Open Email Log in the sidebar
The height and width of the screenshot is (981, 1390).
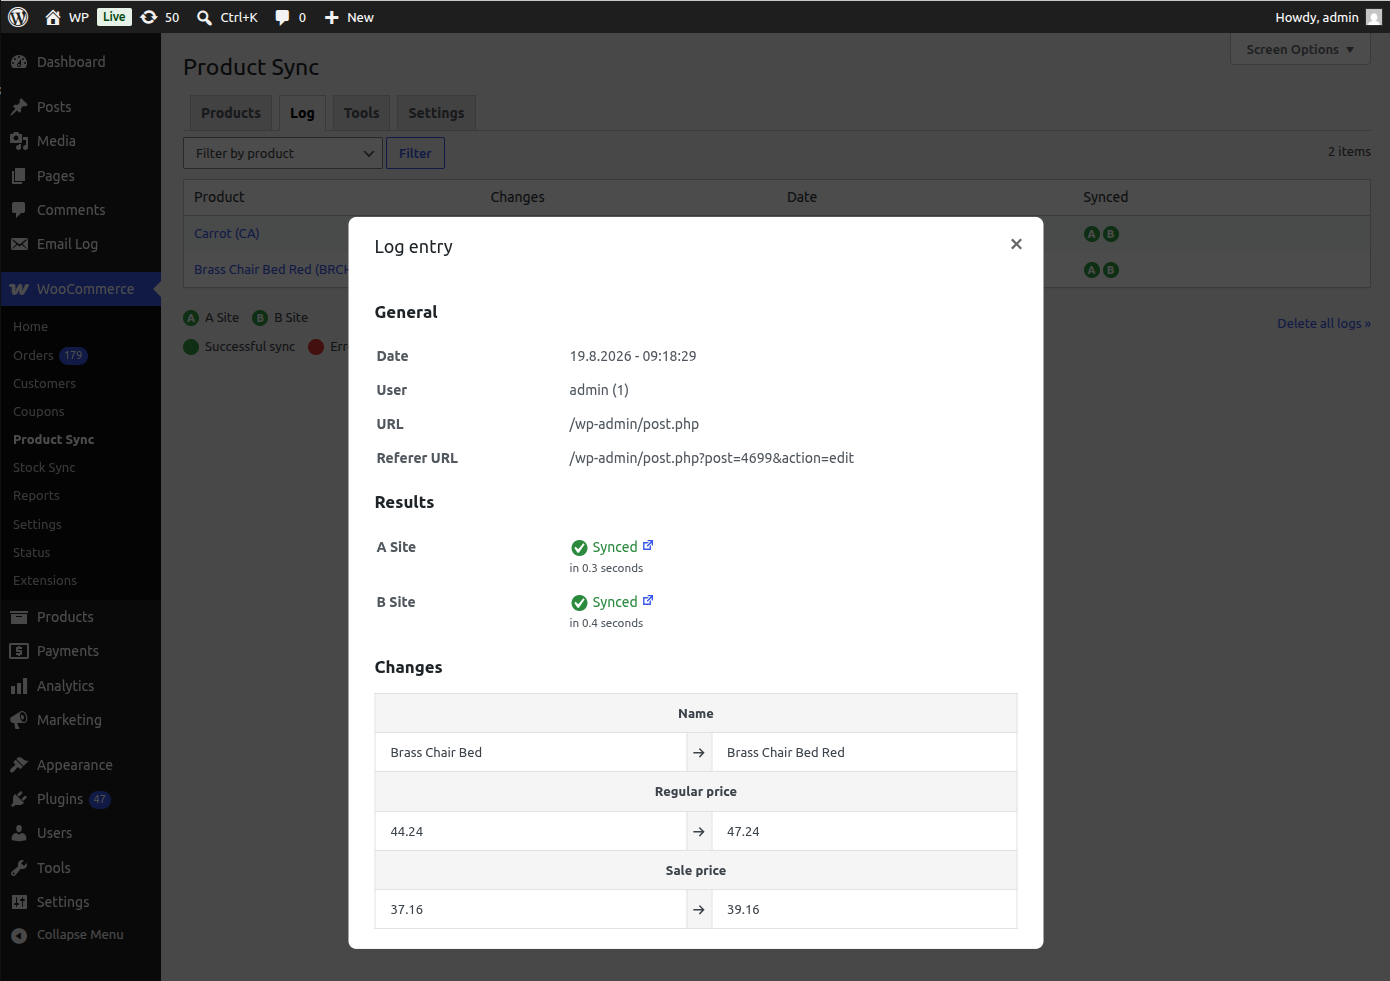tap(80, 244)
